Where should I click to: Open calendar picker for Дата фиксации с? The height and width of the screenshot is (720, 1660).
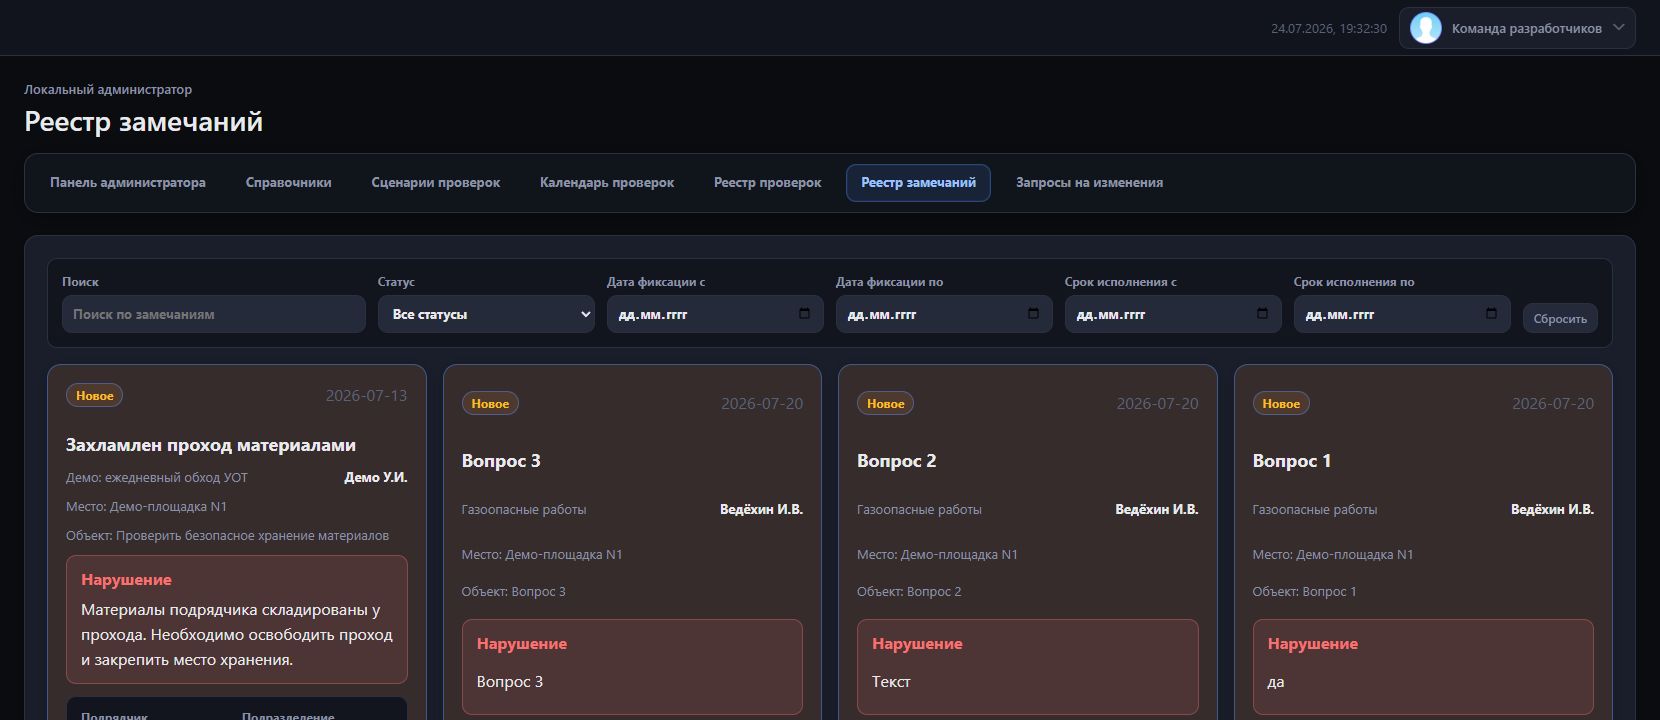click(x=804, y=314)
